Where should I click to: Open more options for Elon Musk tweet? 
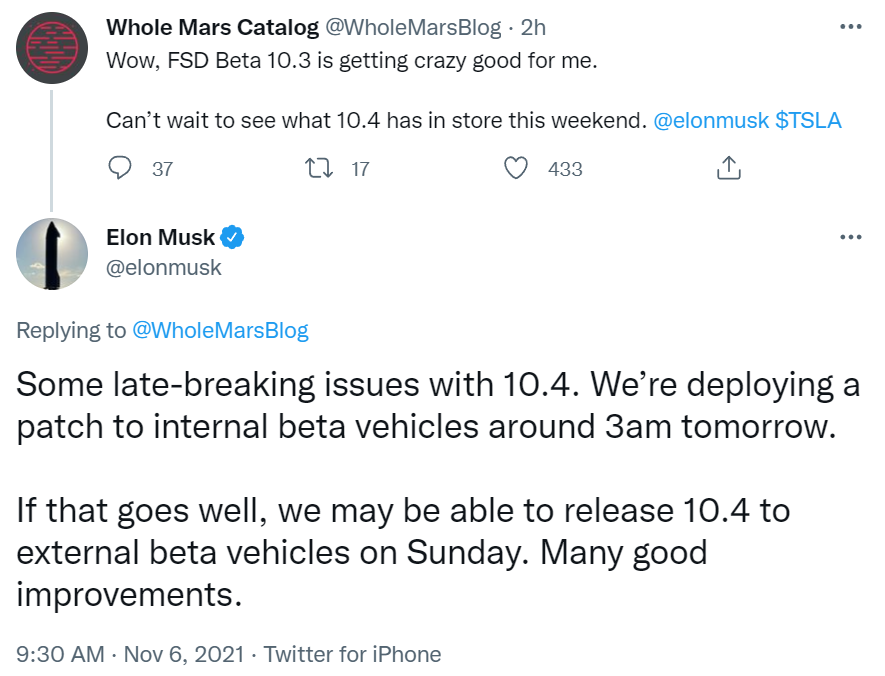pos(850,237)
